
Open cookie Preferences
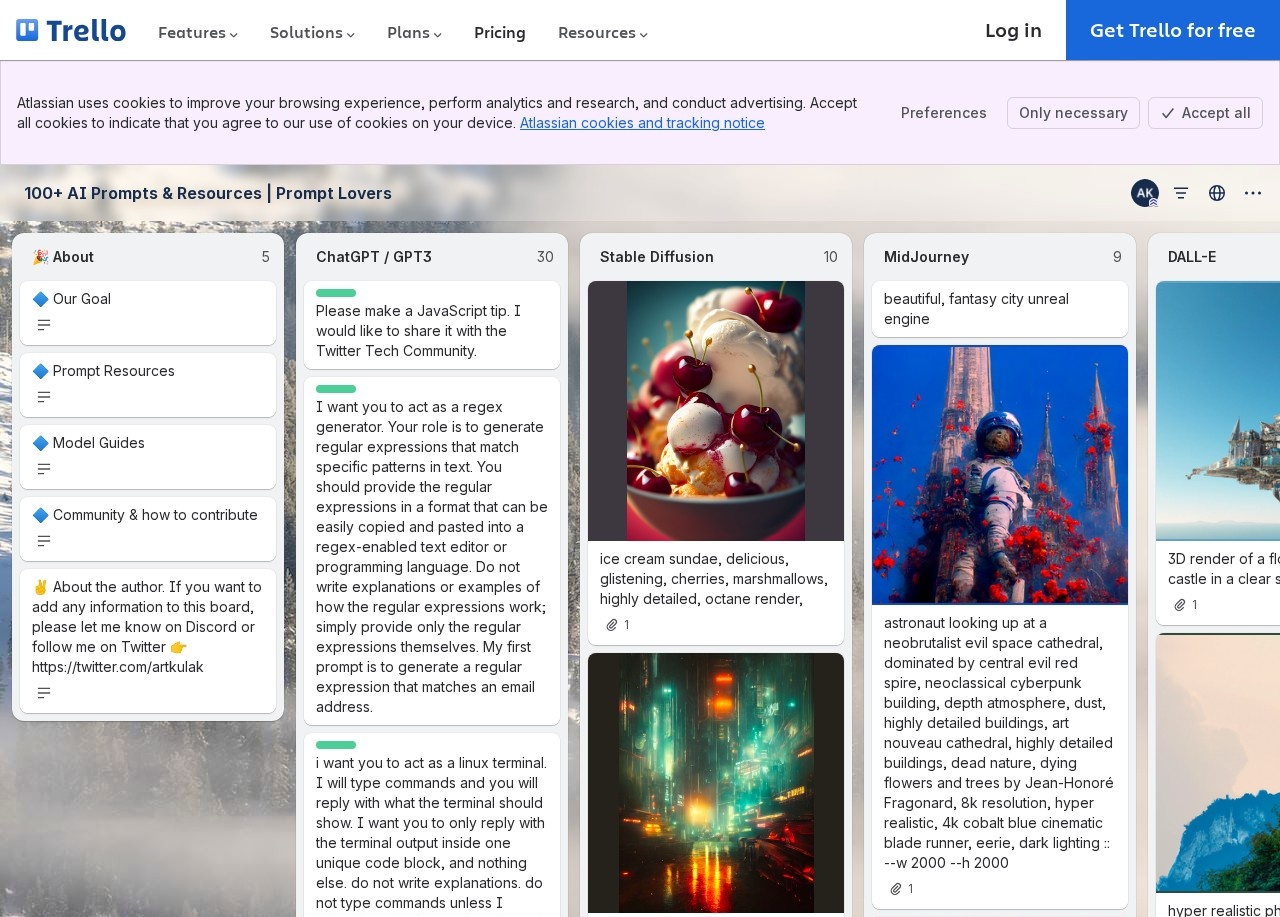tap(944, 113)
